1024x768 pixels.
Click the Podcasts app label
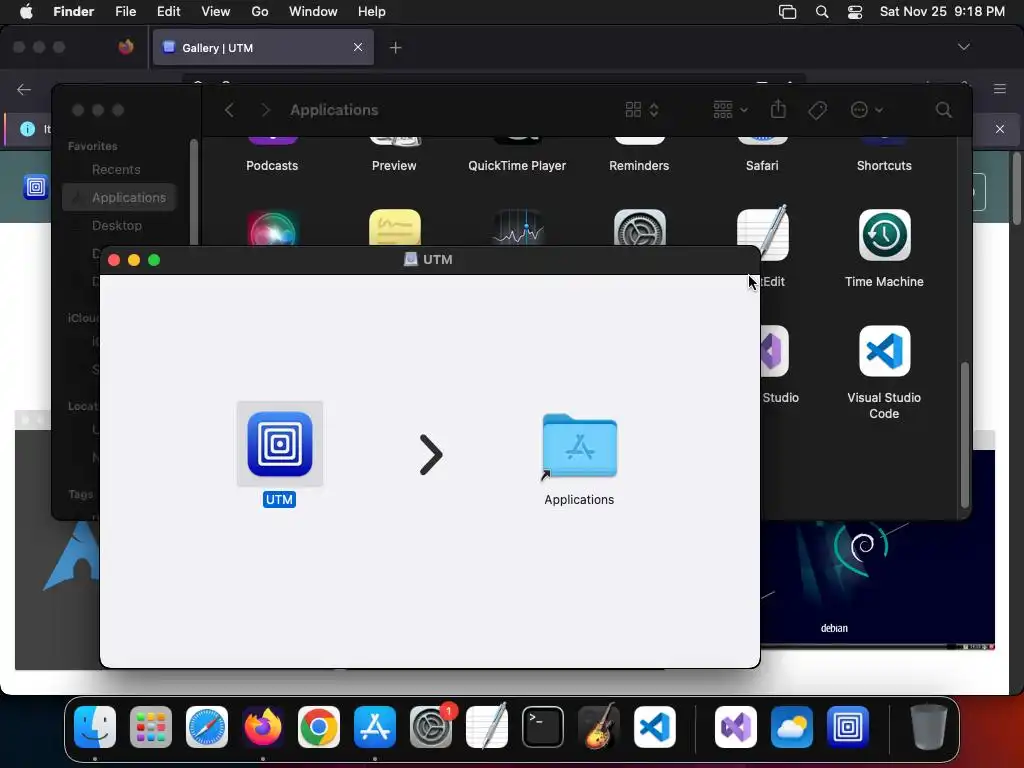(272, 166)
